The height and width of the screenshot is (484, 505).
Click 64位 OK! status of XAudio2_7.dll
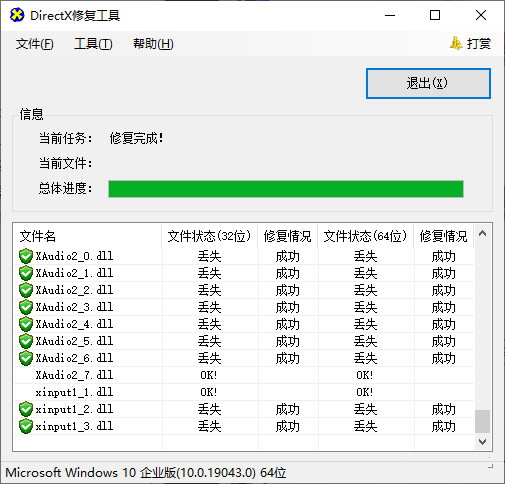point(365,375)
